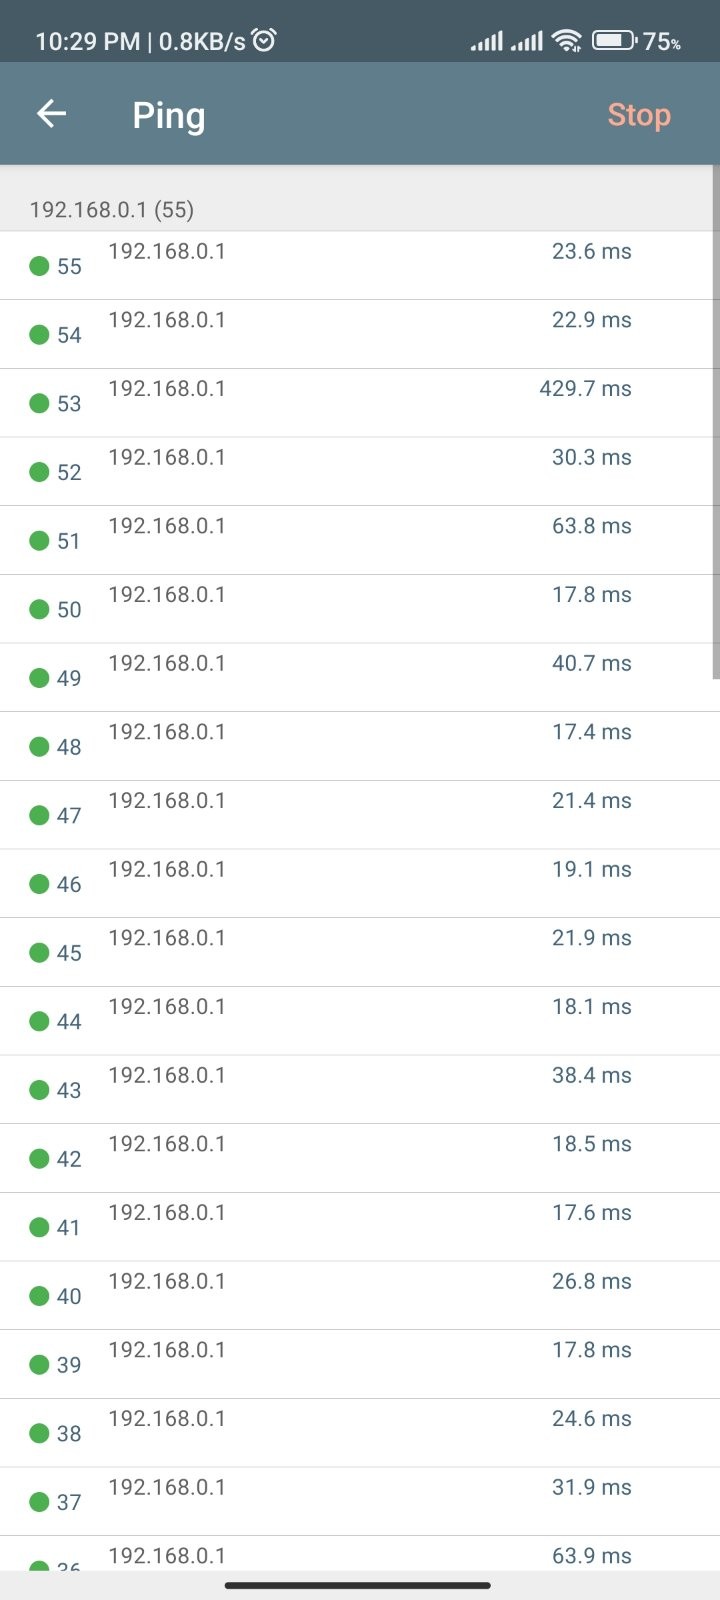Tap the Ping title in the app bar
Viewport: 720px width, 1600px height.
[x=169, y=116]
